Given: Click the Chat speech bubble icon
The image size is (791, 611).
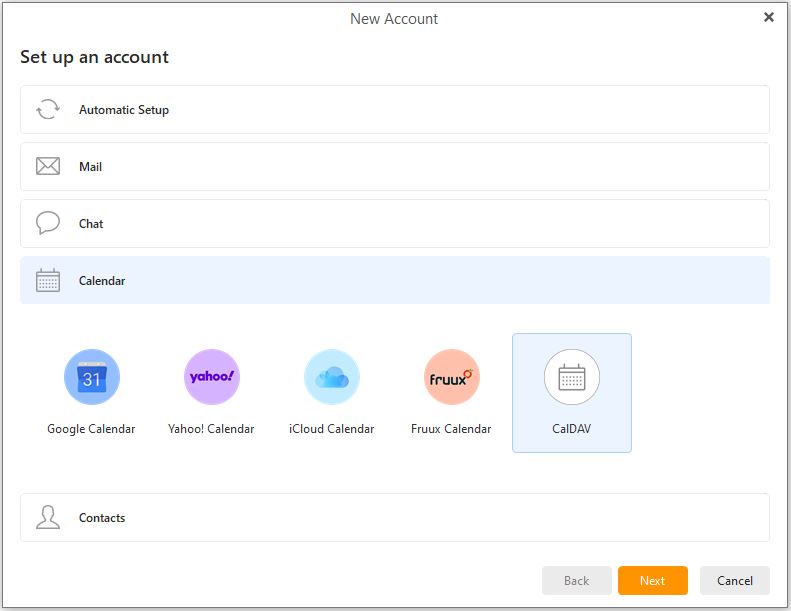Looking at the screenshot, I should (x=48, y=223).
